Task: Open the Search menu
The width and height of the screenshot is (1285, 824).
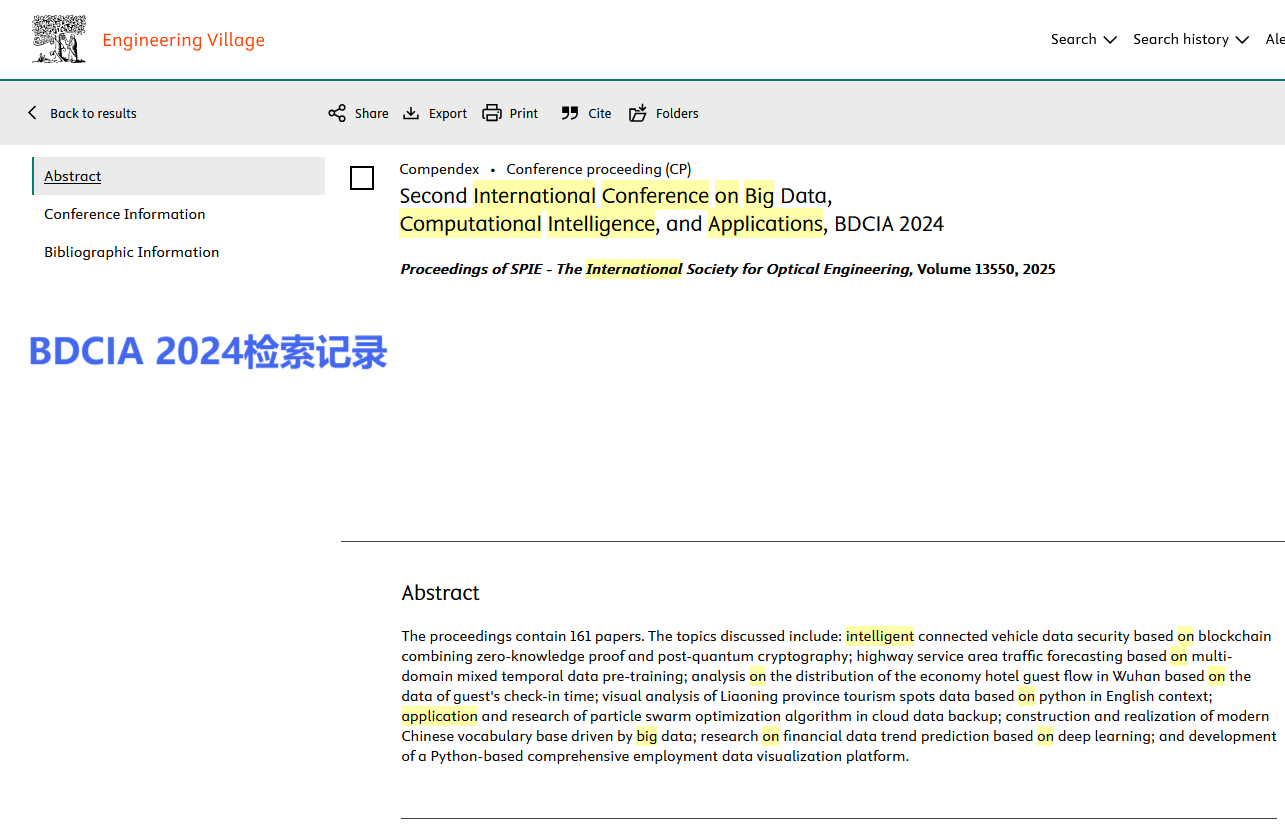Action: click(x=1074, y=39)
